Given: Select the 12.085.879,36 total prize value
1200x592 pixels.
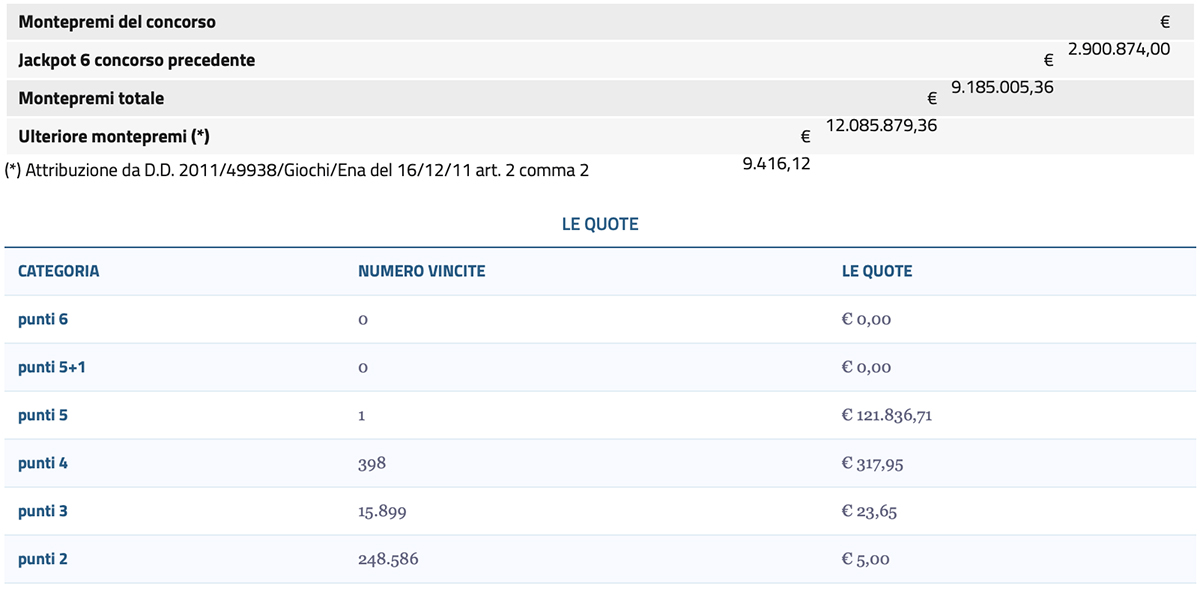Looking at the screenshot, I should tap(881, 125).
